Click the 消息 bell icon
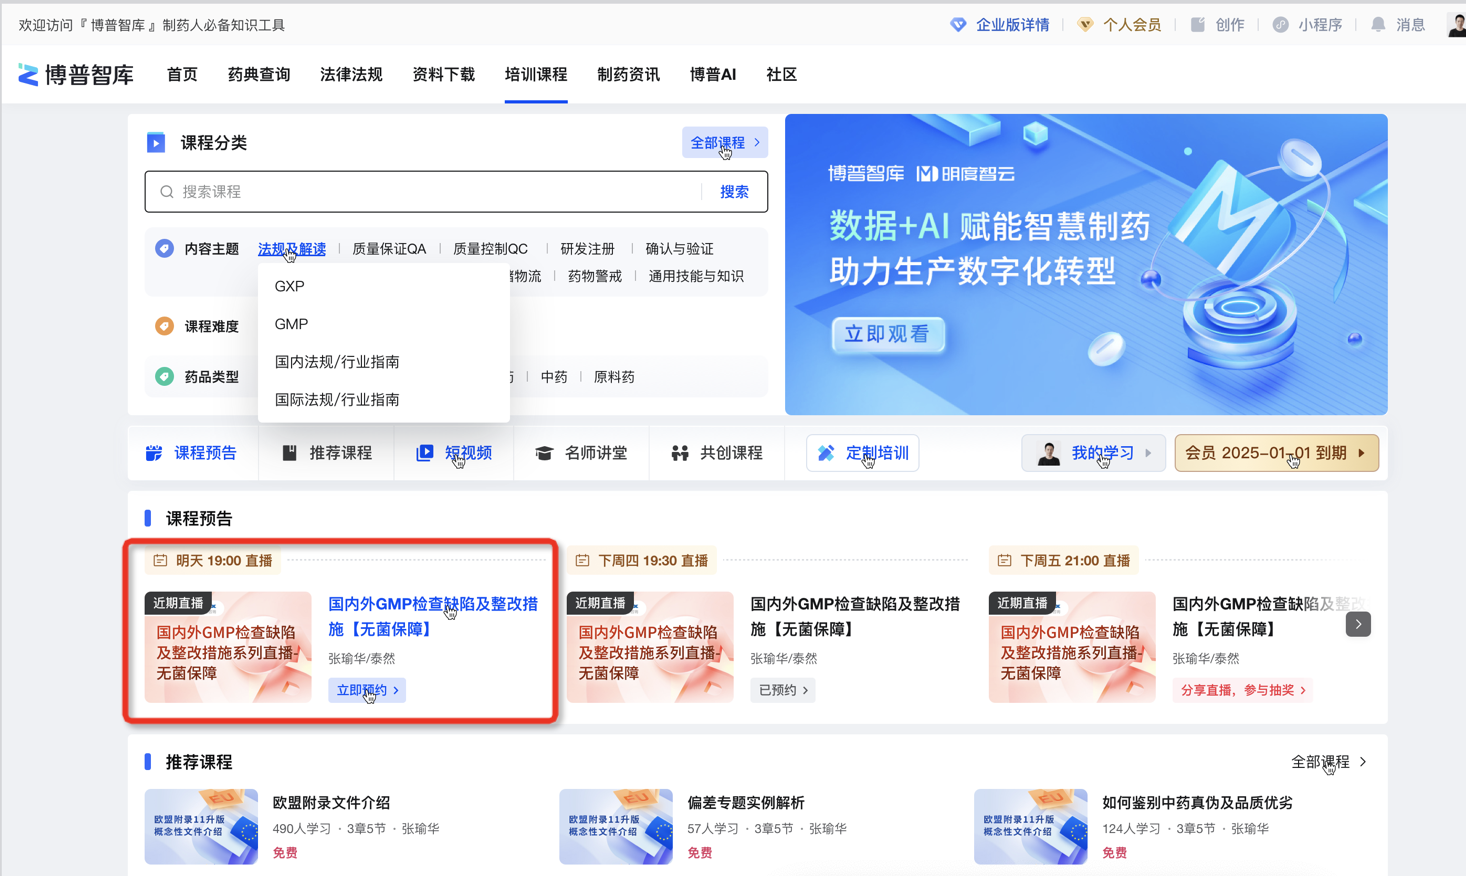This screenshot has width=1466, height=876. [x=1378, y=25]
